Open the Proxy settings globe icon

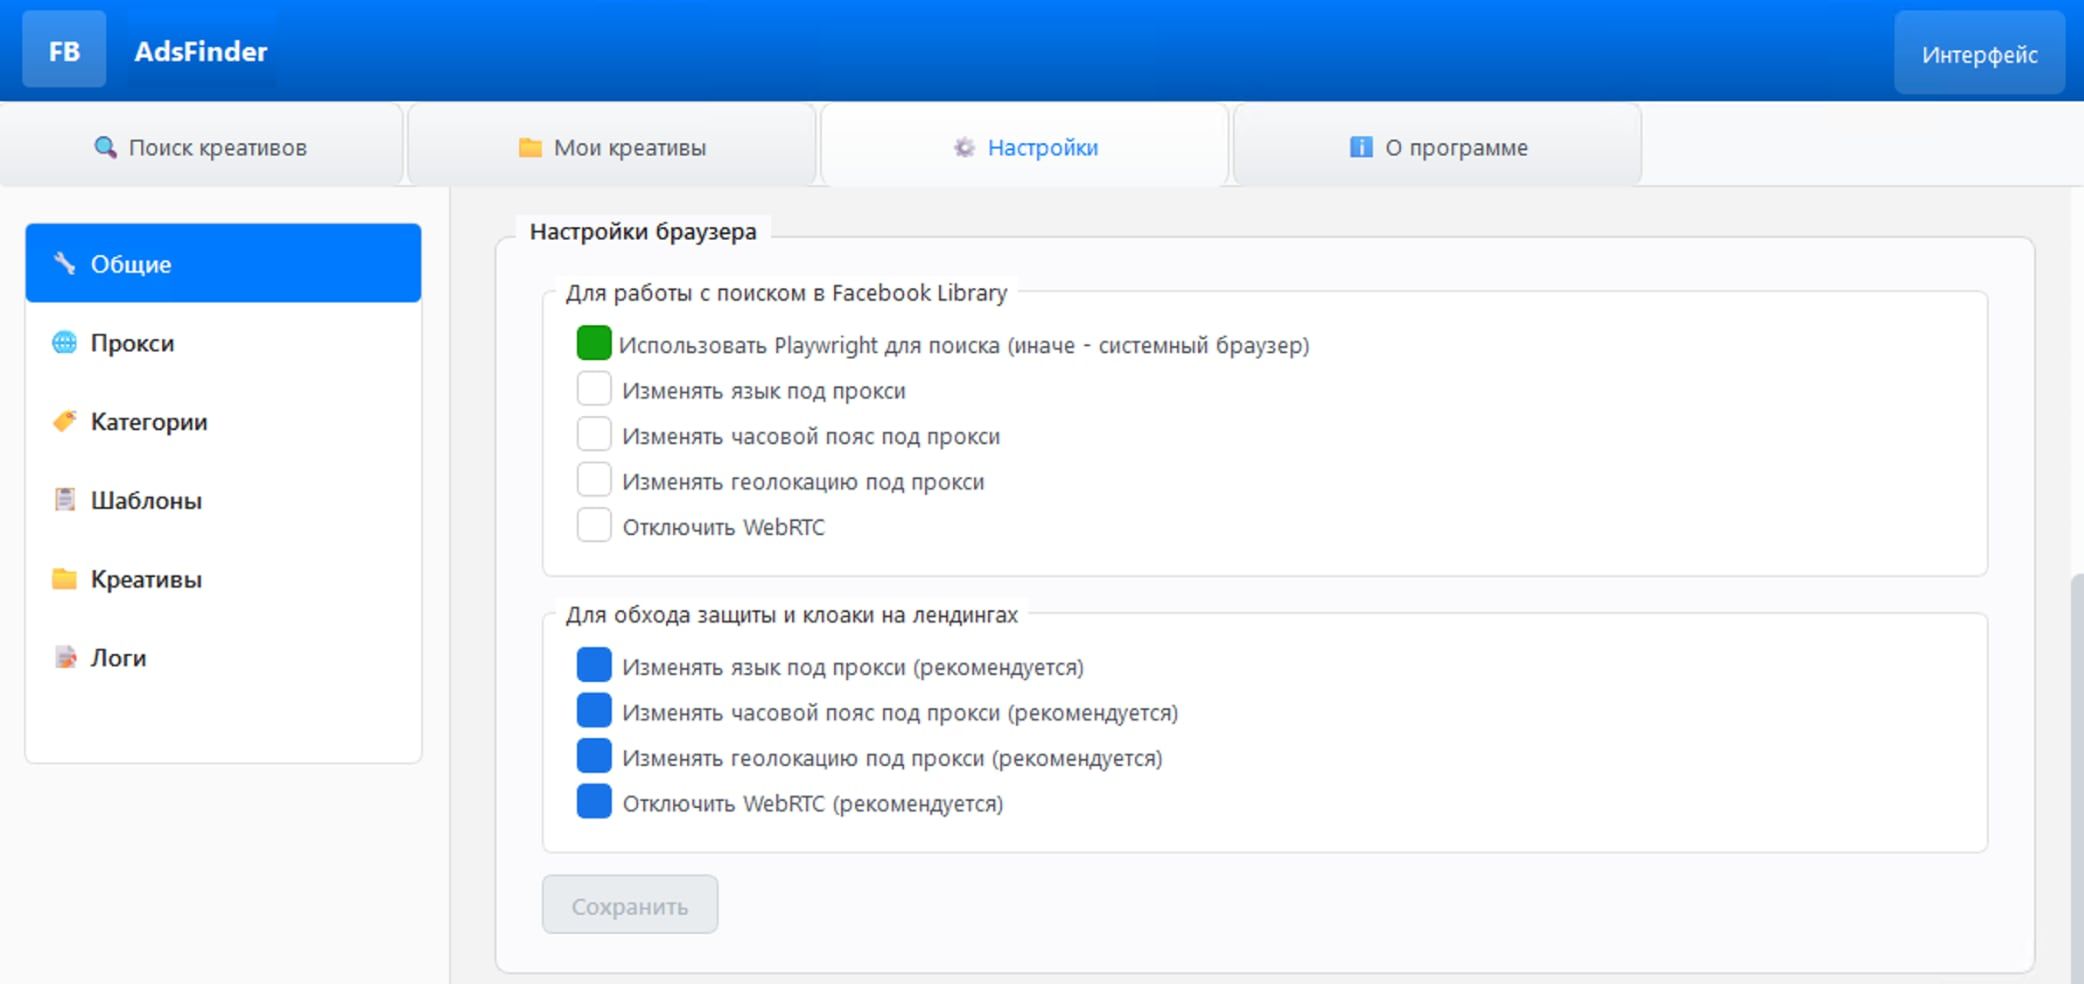pyautogui.click(x=64, y=343)
